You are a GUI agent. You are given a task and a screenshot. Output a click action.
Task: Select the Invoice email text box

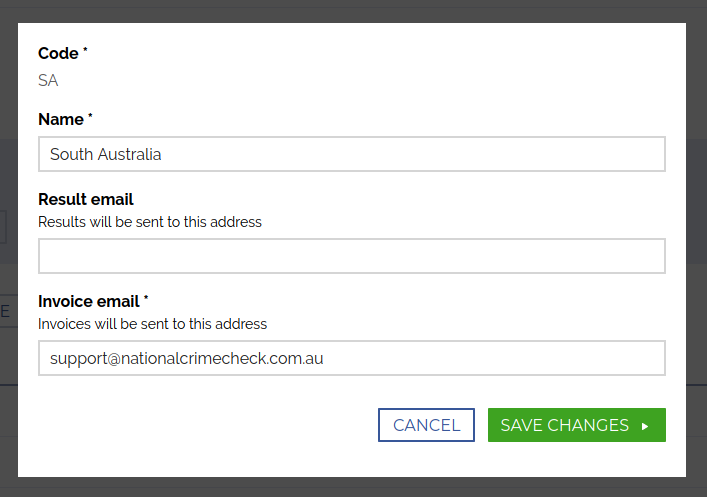pyautogui.click(x=351, y=358)
